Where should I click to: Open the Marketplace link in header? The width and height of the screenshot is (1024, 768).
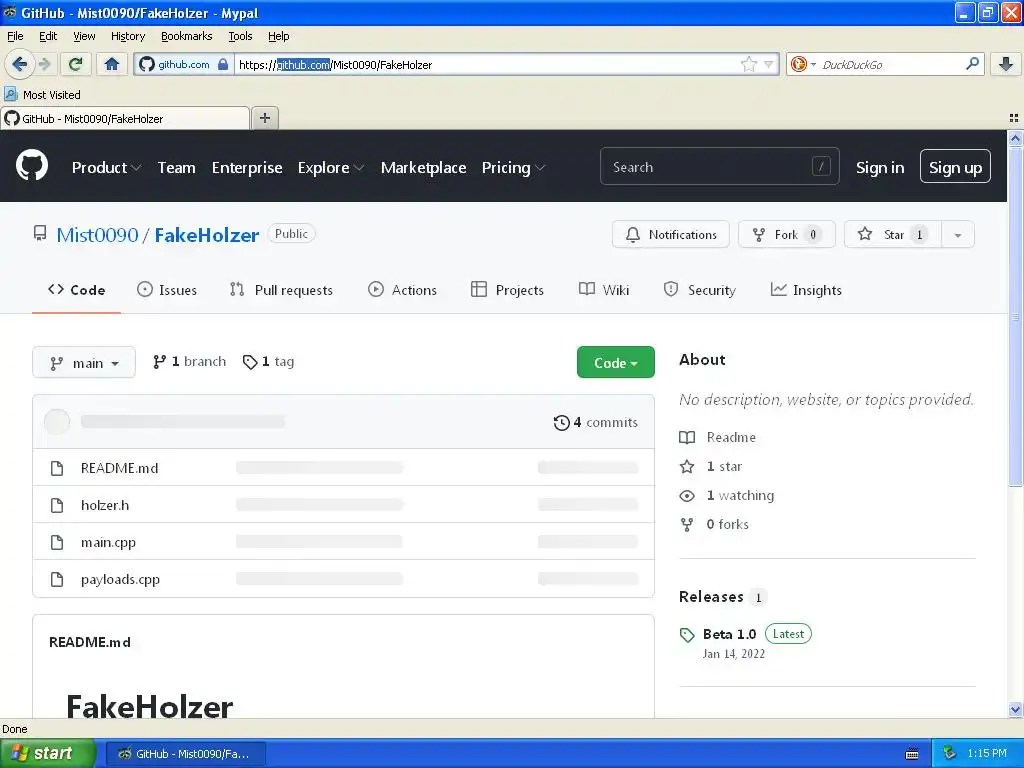pyautogui.click(x=423, y=168)
